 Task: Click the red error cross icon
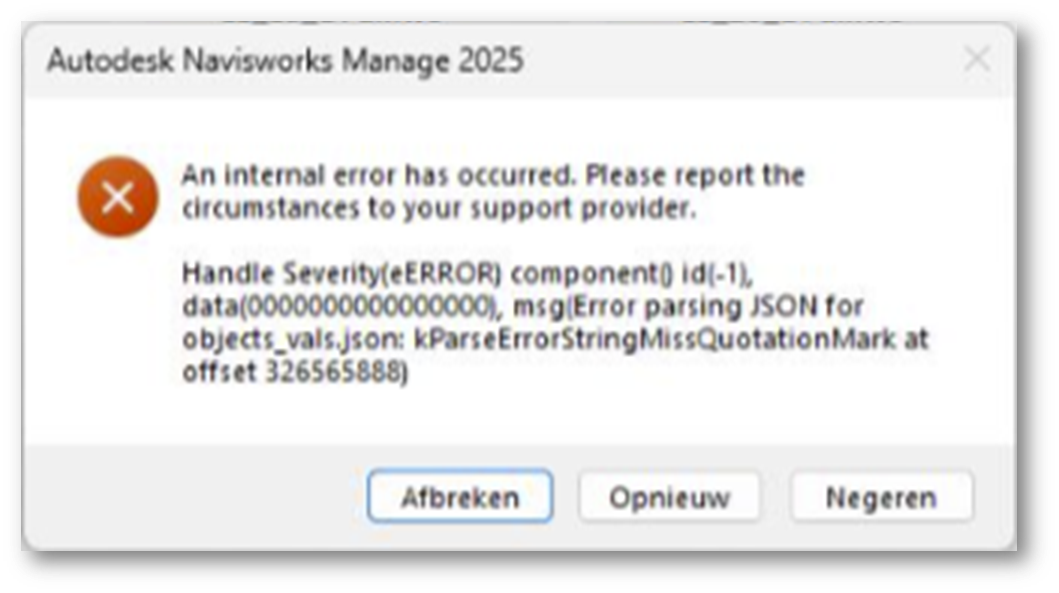[x=118, y=198]
